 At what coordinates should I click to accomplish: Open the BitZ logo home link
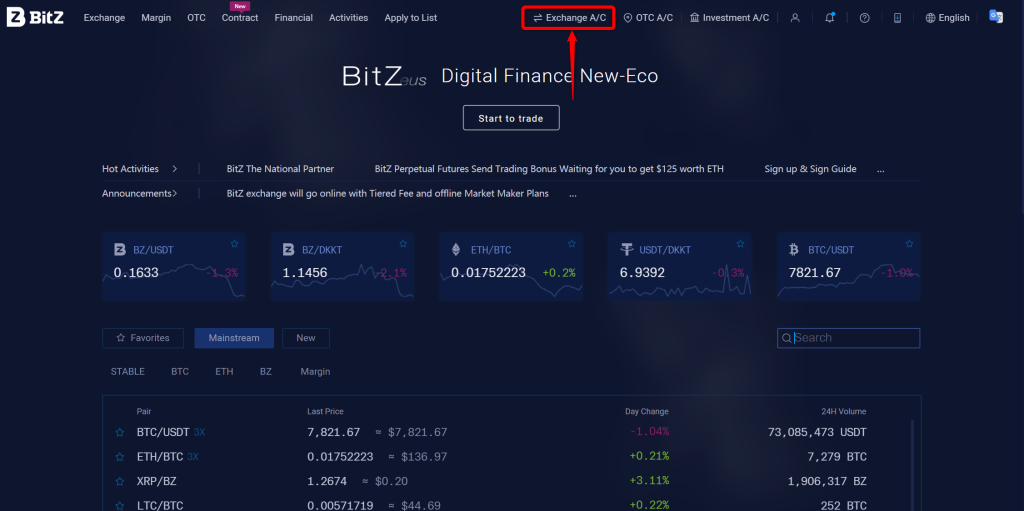point(35,18)
